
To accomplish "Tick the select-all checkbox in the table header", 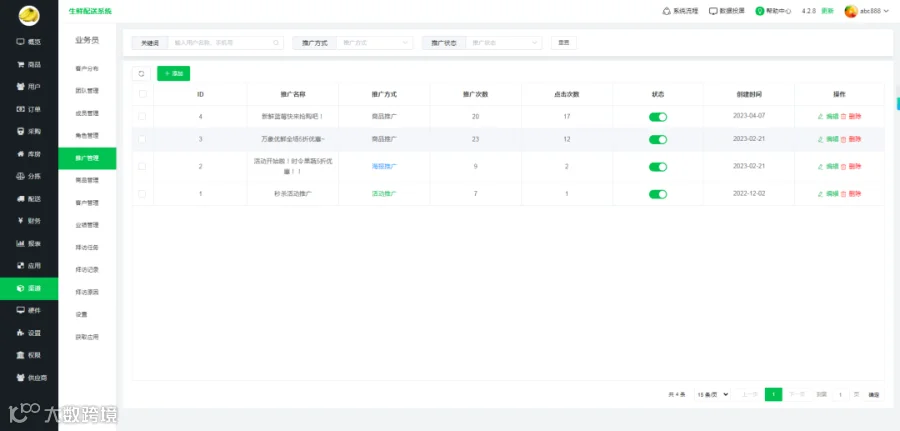I will click(143, 94).
